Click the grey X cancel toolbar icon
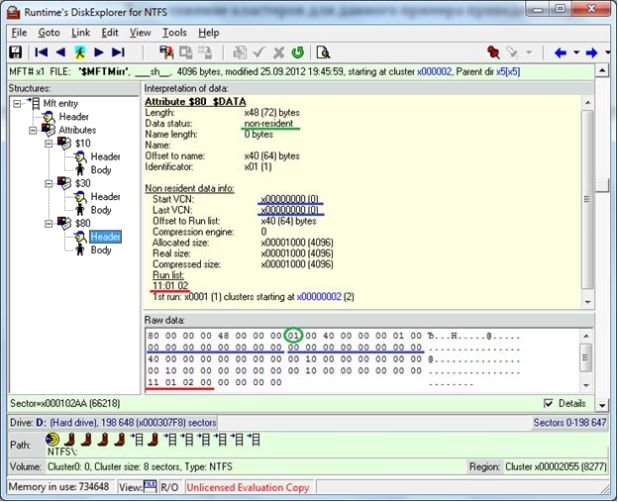 (279, 52)
